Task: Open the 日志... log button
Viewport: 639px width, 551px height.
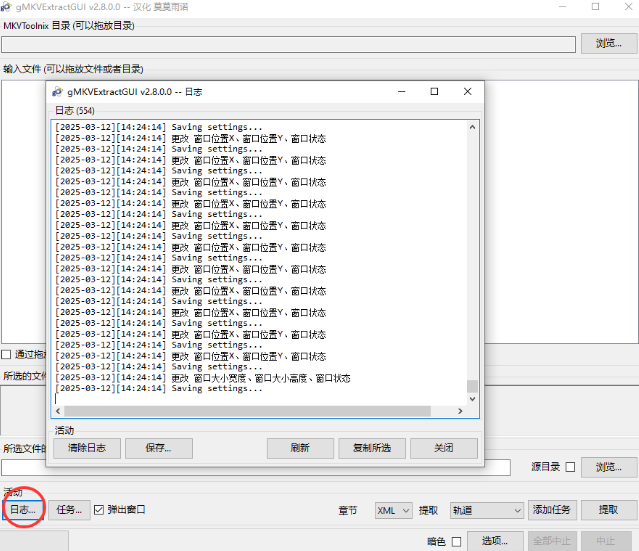Action: [x=23, y=510]
